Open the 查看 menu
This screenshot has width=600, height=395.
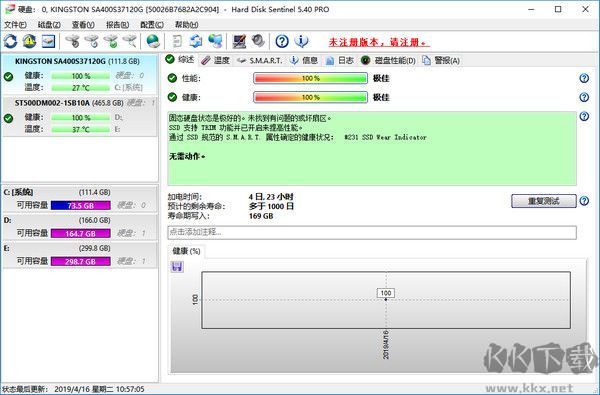(x=83, y=25)
